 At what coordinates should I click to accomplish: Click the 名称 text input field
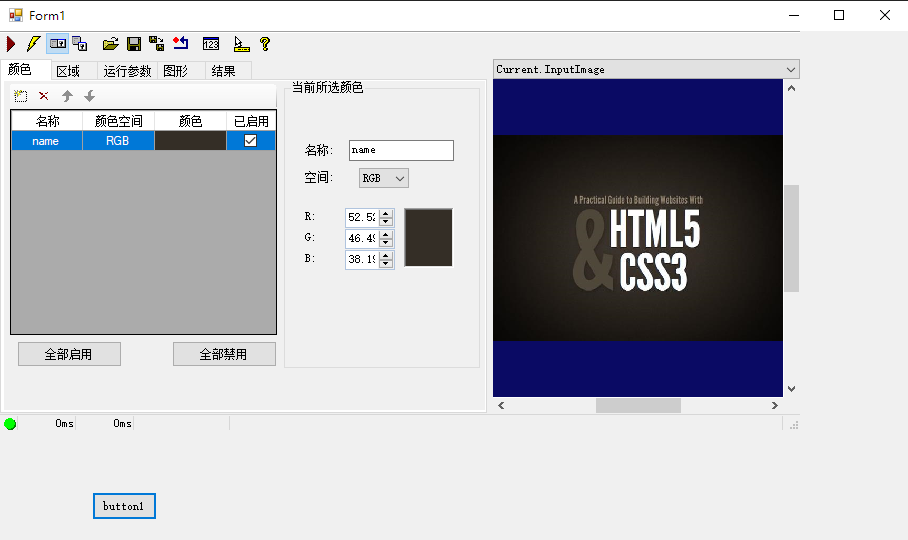tap(401, 150)
